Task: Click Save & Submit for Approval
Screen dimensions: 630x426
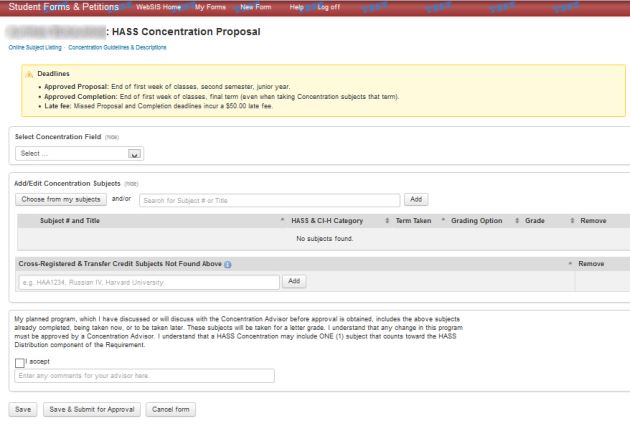Action: (92, 408)
